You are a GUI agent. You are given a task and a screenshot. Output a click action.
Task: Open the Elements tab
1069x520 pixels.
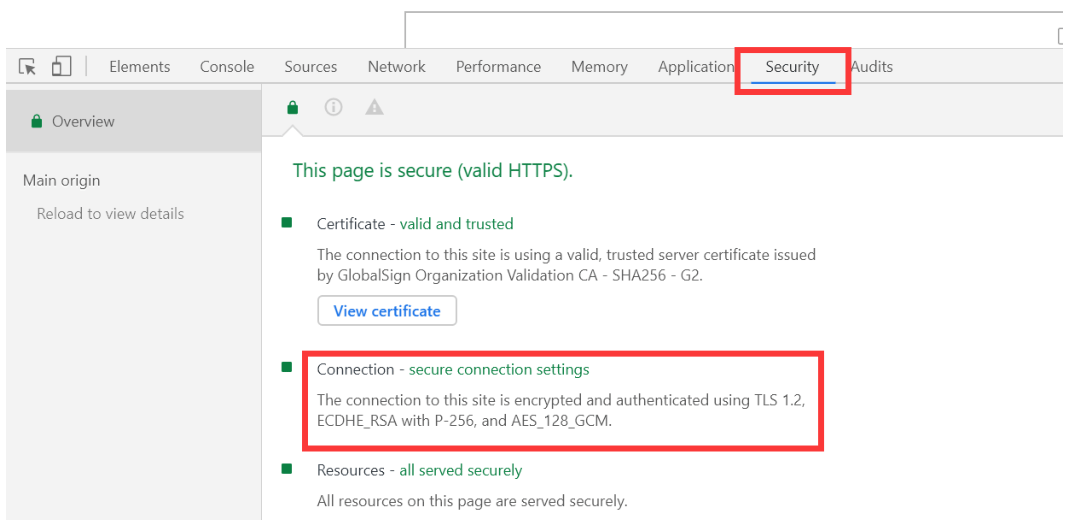pyautogui.click(x=140, y=67)
